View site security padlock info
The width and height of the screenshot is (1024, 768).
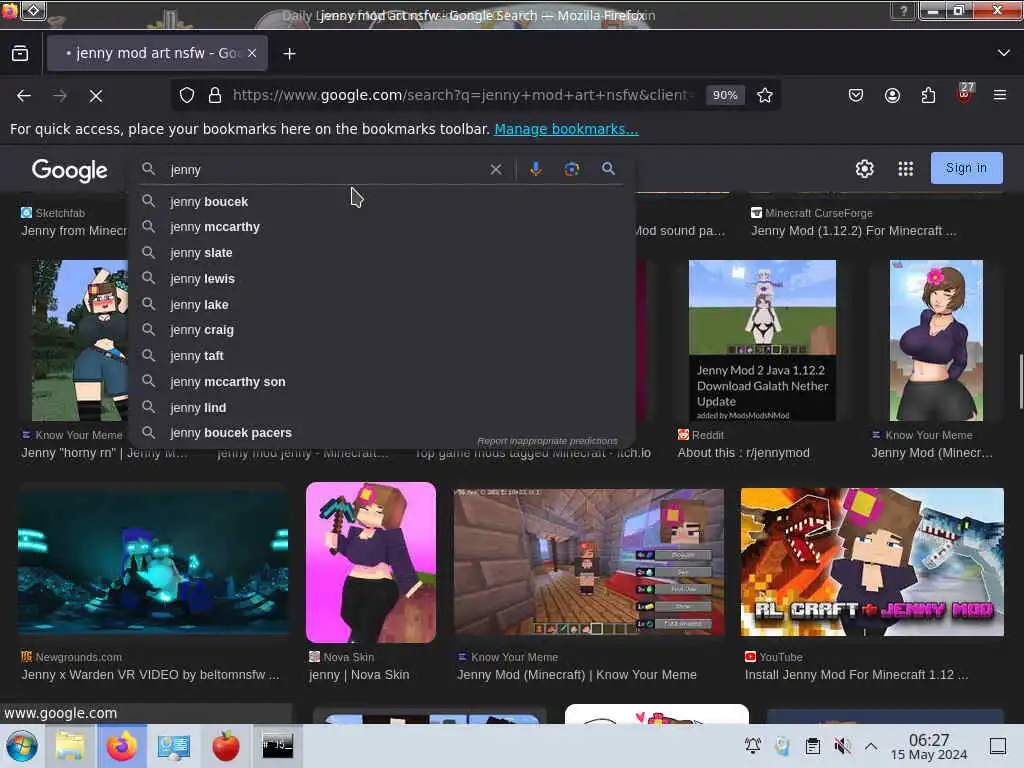click(x=215, y=95)
